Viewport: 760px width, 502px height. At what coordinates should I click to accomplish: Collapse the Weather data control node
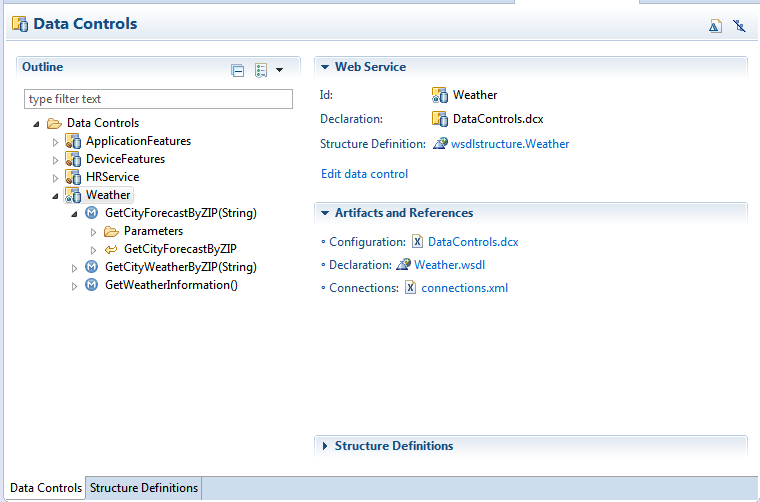click(55, 196)
